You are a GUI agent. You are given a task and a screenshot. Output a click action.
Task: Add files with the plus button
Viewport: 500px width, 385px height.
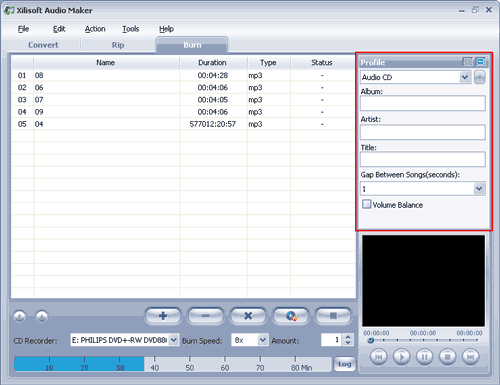[163, 315]
